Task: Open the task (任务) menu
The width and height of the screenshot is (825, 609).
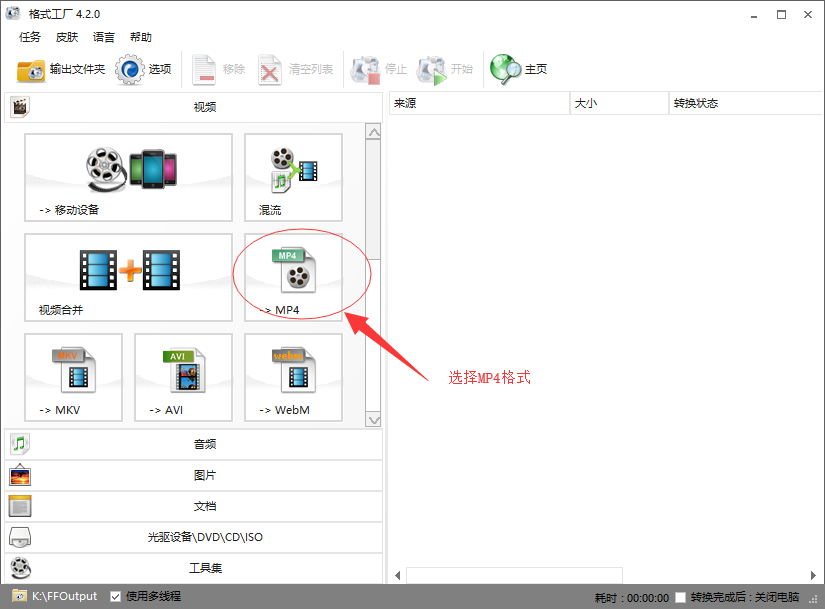Action: tap(30, 37)
